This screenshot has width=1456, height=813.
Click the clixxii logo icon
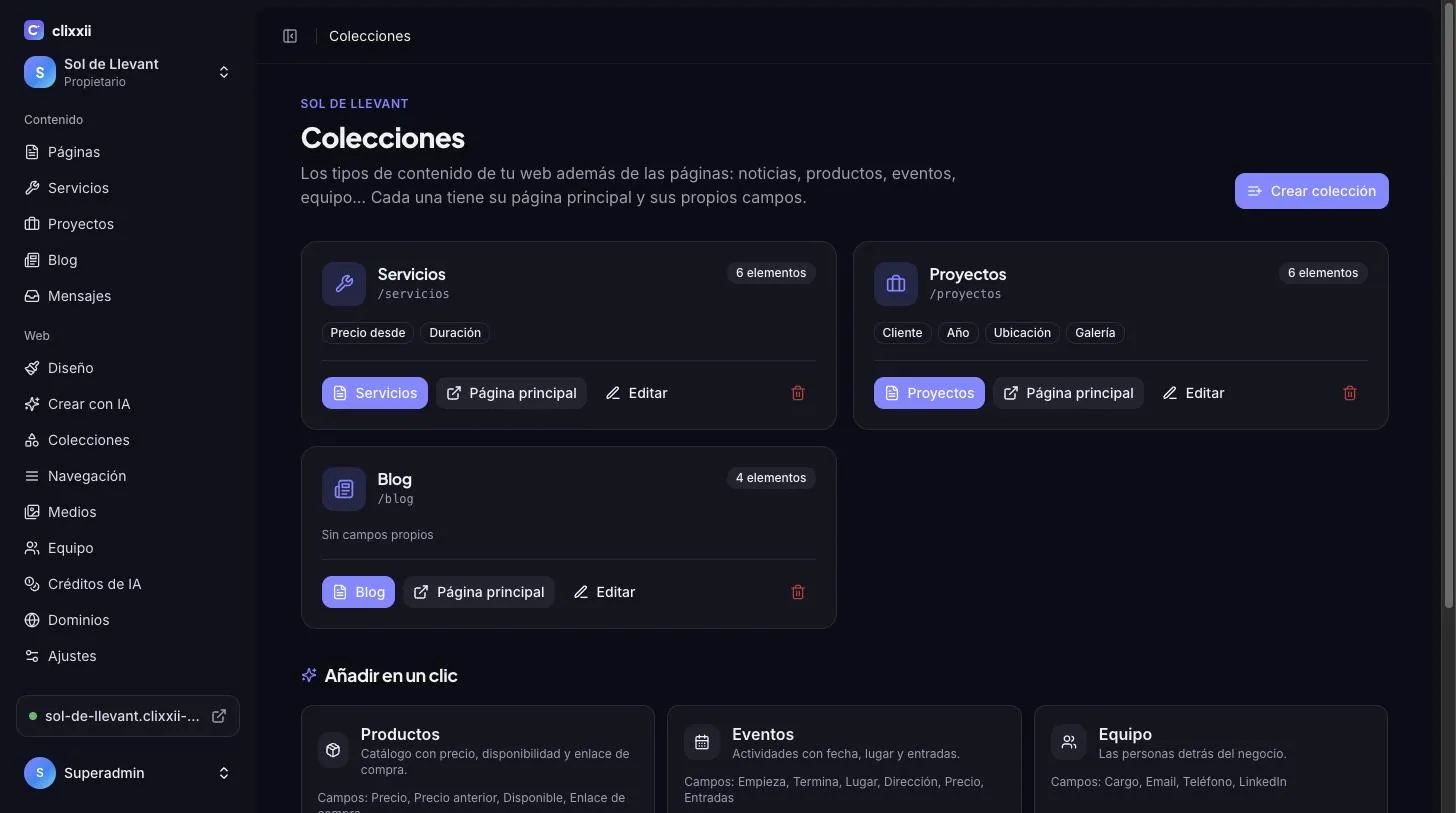34,31
